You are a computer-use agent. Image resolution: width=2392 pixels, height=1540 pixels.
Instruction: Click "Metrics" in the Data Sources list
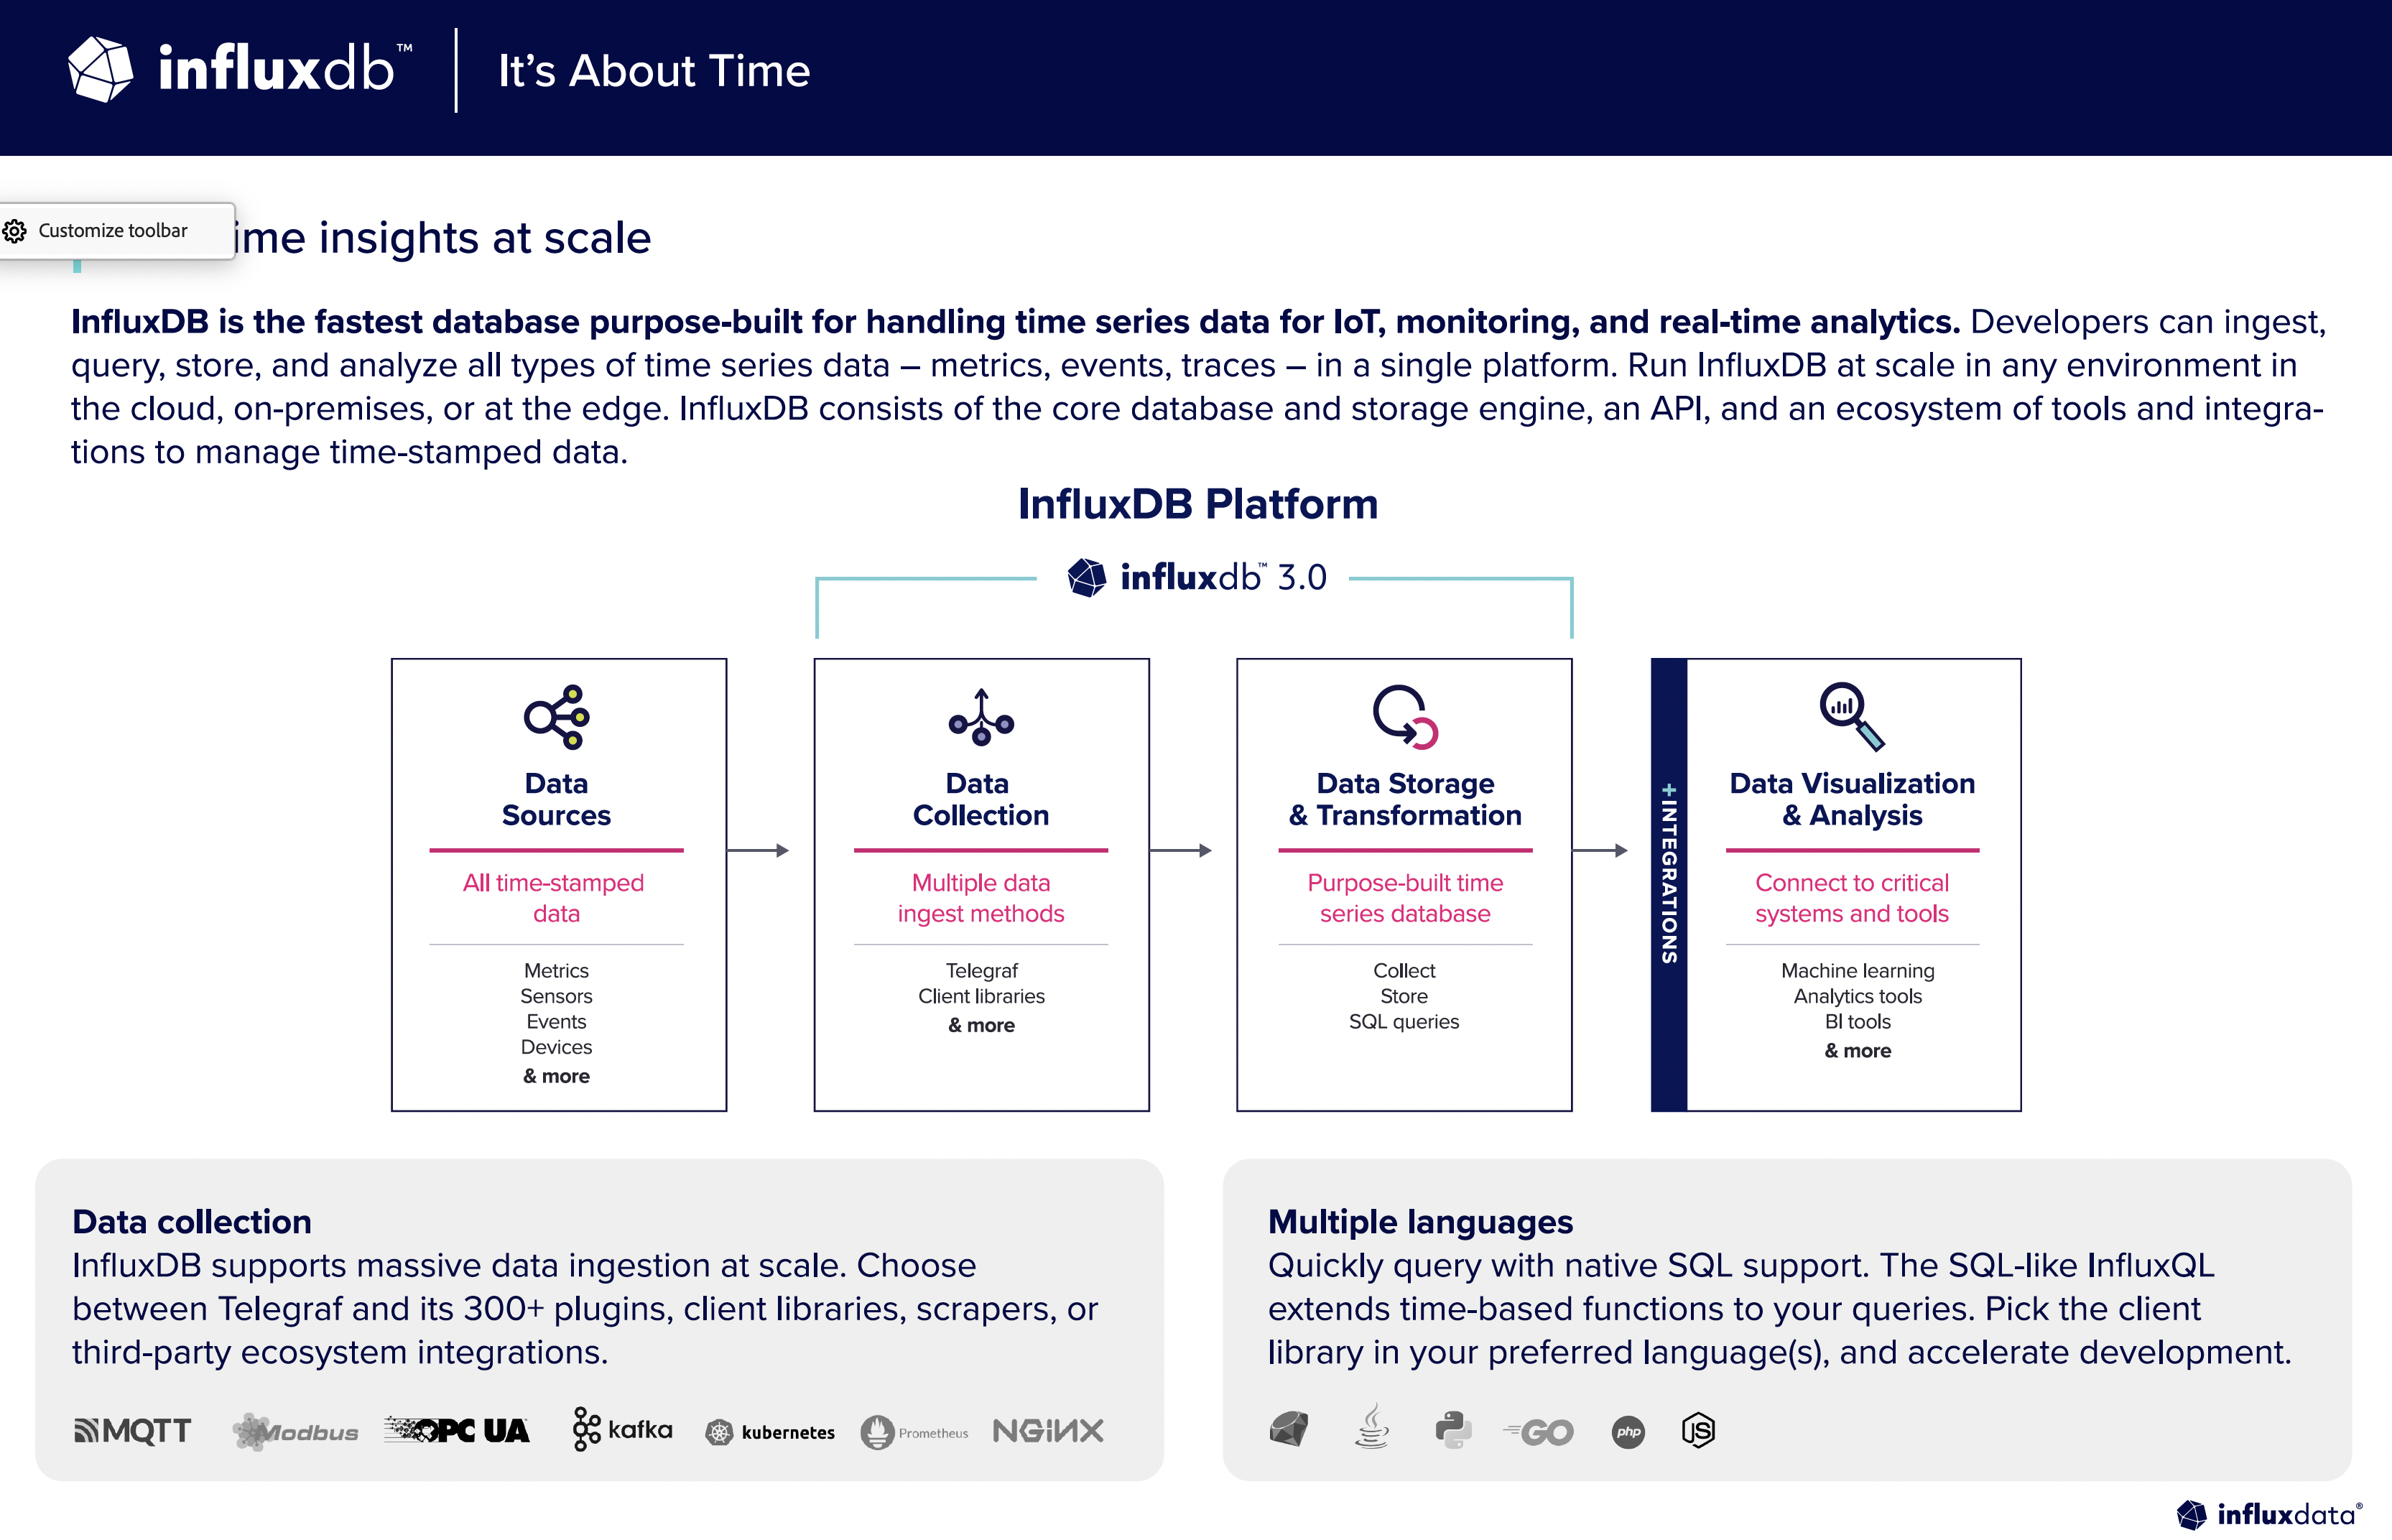tap(556, 970)
